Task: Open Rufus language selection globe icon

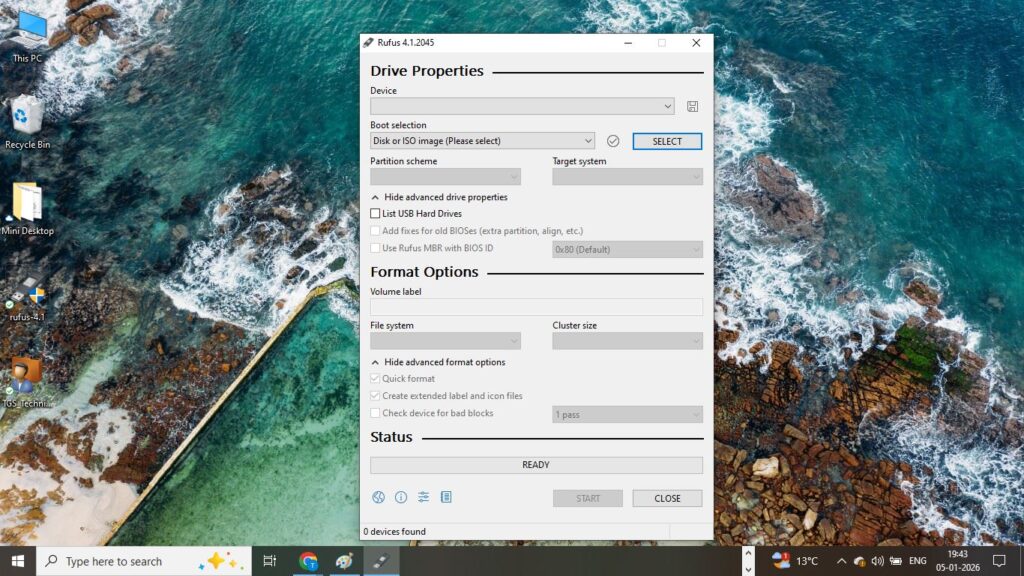Action: (x=378, y=498)
